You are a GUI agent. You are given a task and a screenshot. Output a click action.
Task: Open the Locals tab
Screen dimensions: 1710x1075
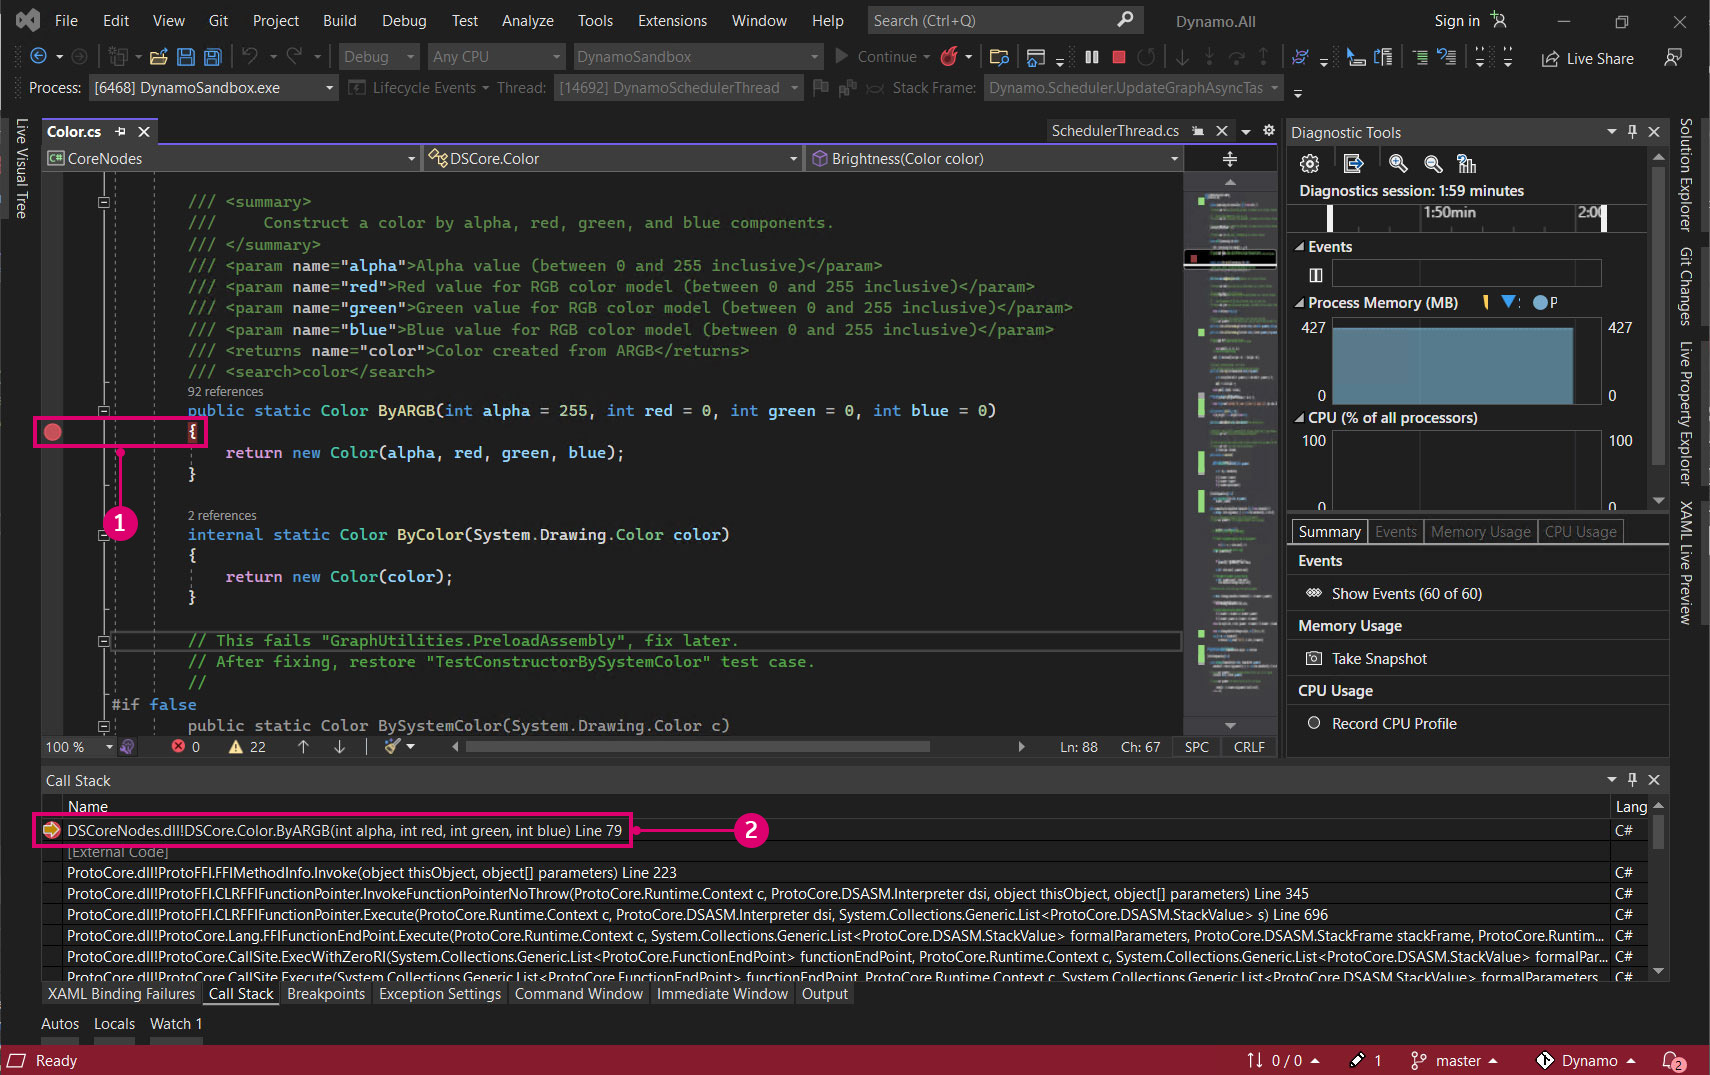pyautogui.click(x=114, y=1024)
